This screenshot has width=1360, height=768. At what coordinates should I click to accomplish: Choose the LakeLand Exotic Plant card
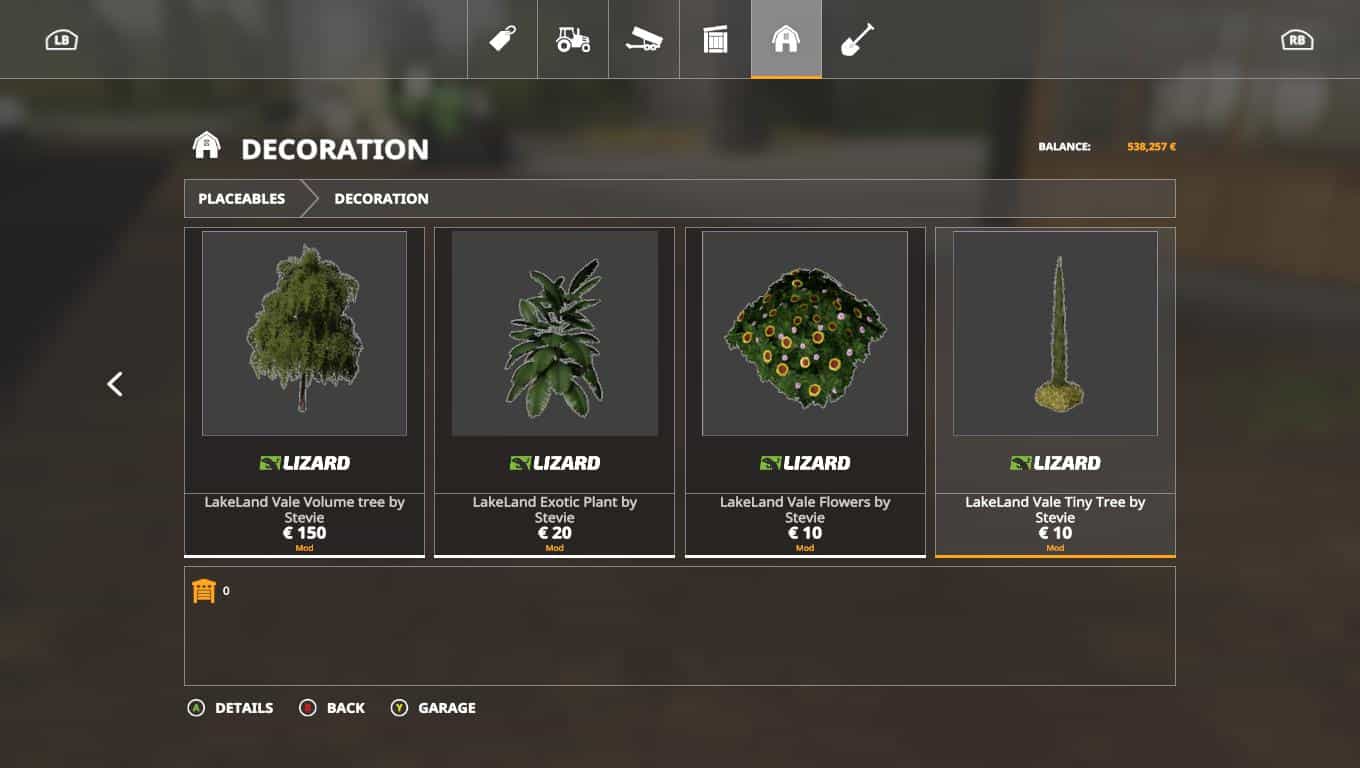click(555, 392)
